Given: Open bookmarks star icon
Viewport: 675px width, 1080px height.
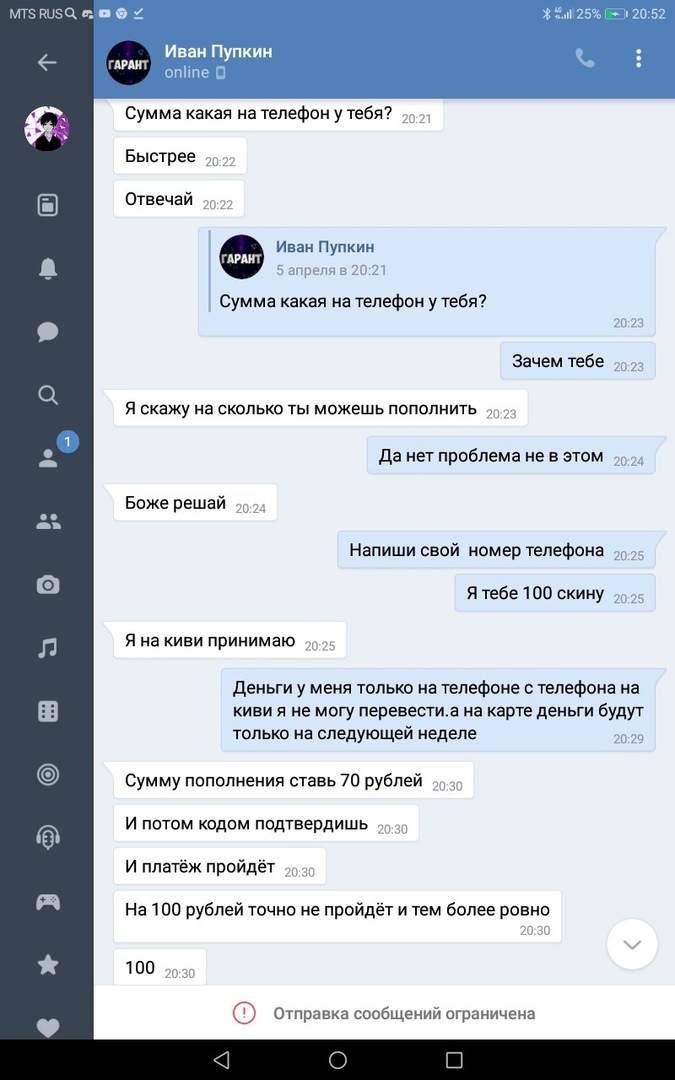Looking at the screenshot, I should [x=48, y=965].
